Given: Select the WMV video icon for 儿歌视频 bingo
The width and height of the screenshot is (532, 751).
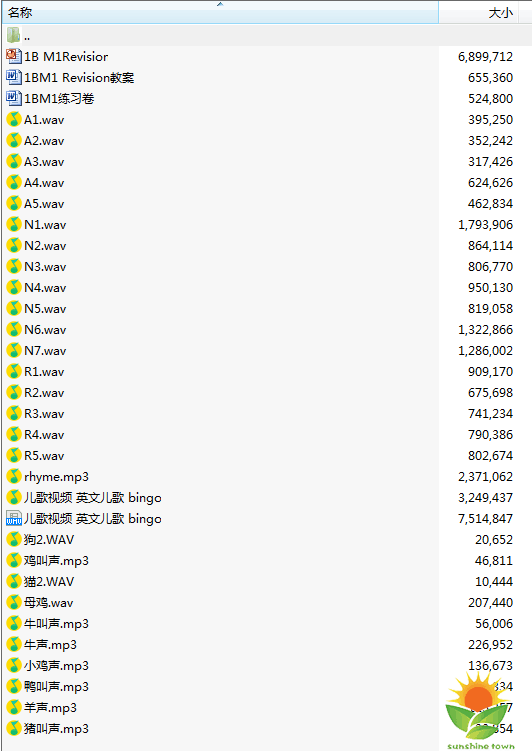Looking at the screenshot, I should [x=13, y=519].
